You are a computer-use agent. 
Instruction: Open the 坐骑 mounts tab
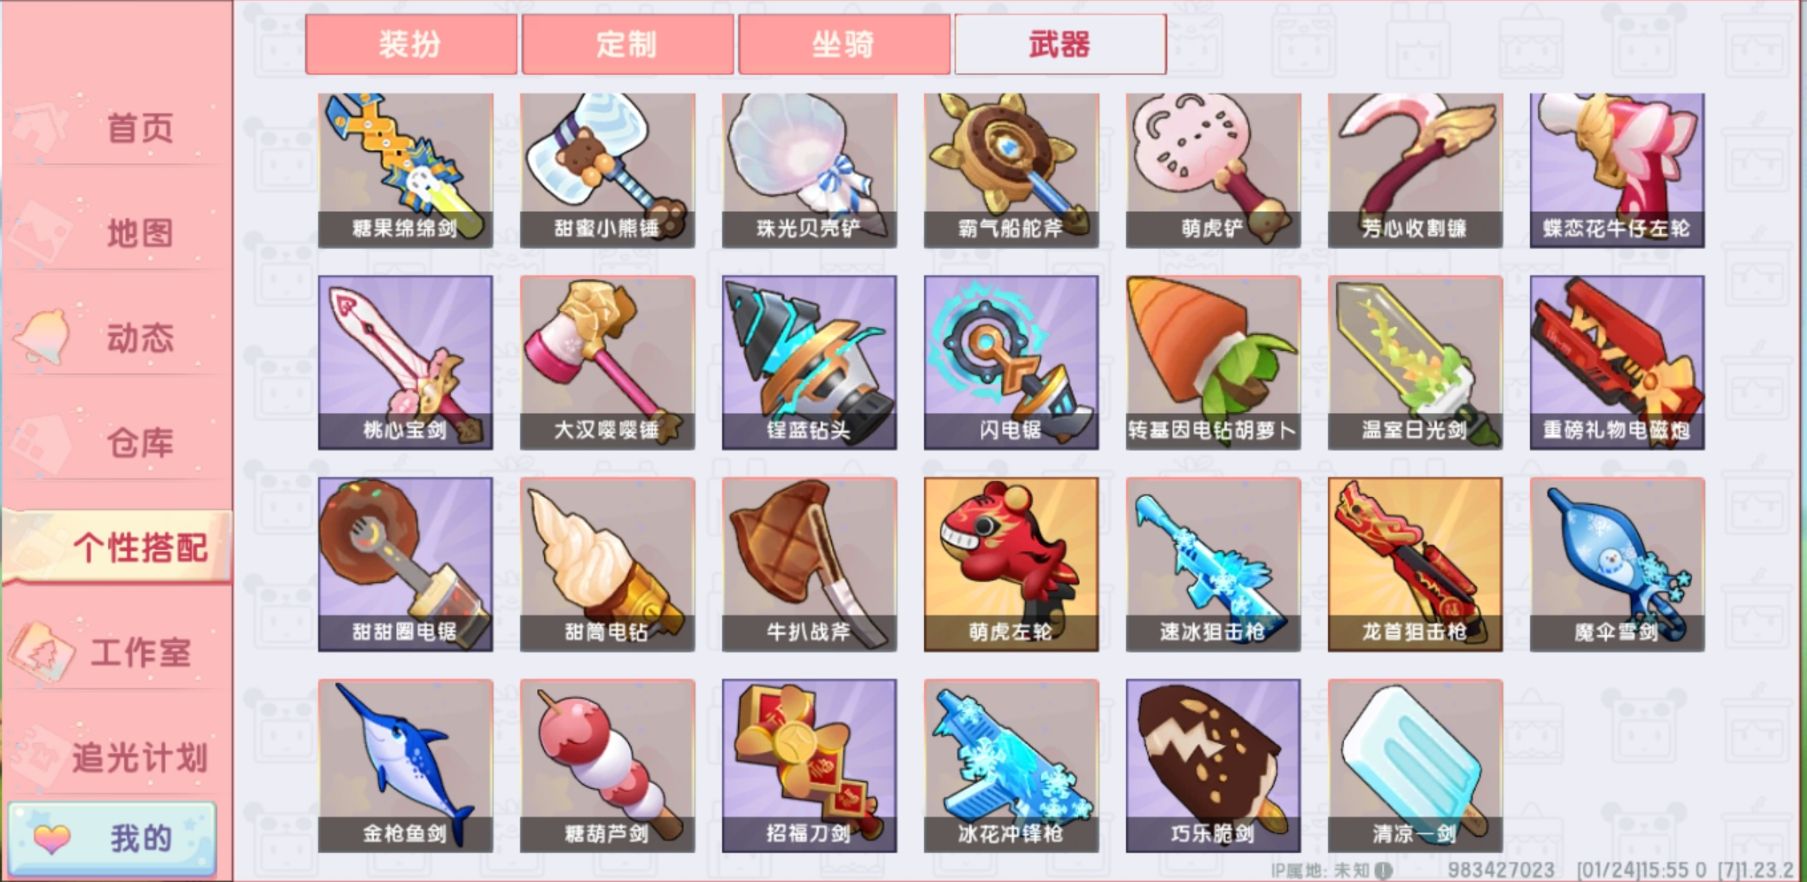[844, 44]
